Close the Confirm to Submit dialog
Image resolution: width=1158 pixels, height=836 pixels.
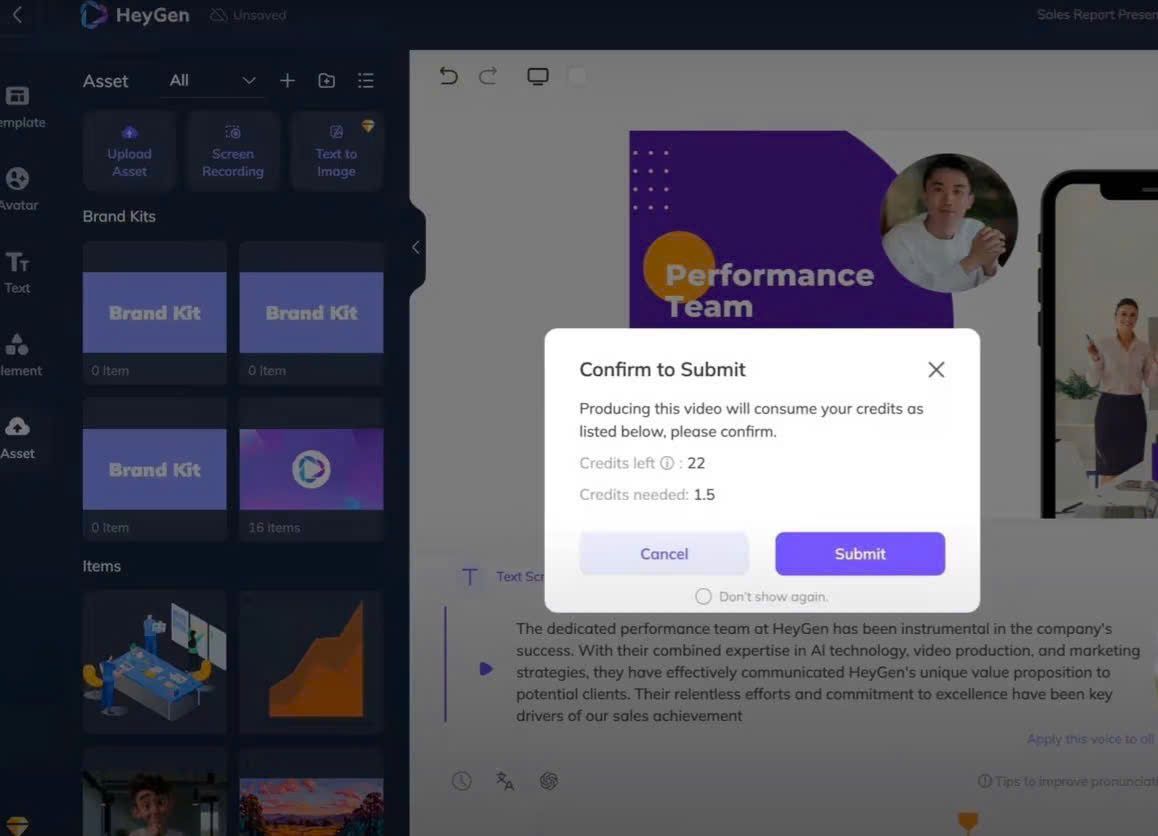tap(936, 369)
